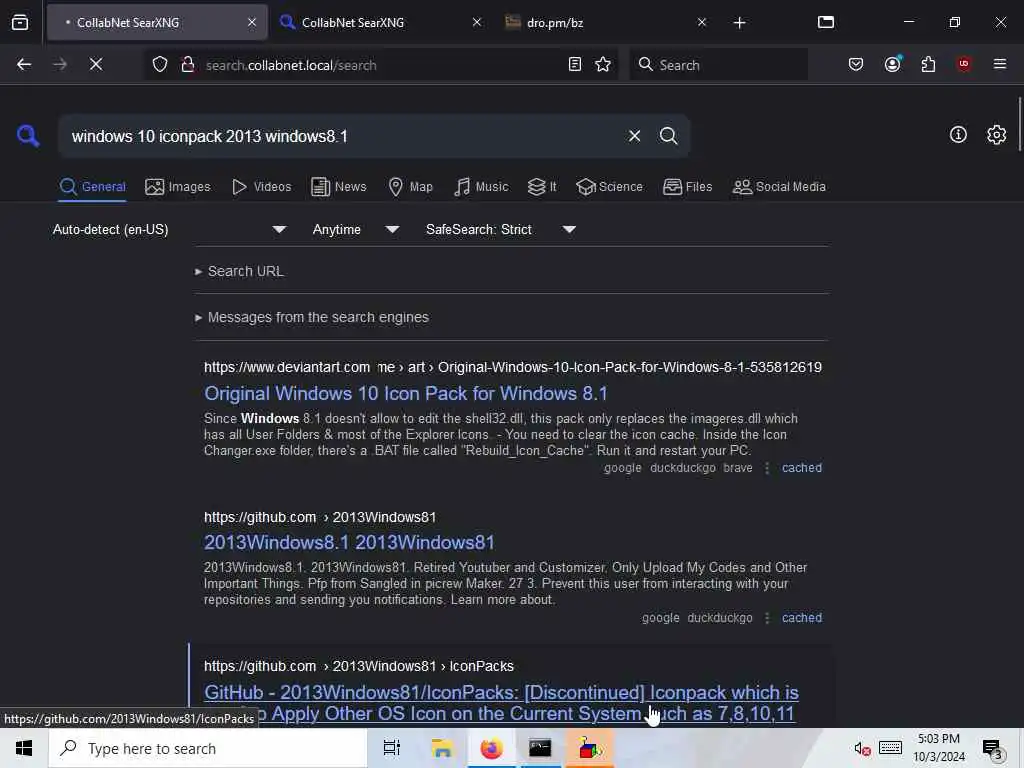Clear the search query with X
1024x768 pixels.
(x=634, y=136)
